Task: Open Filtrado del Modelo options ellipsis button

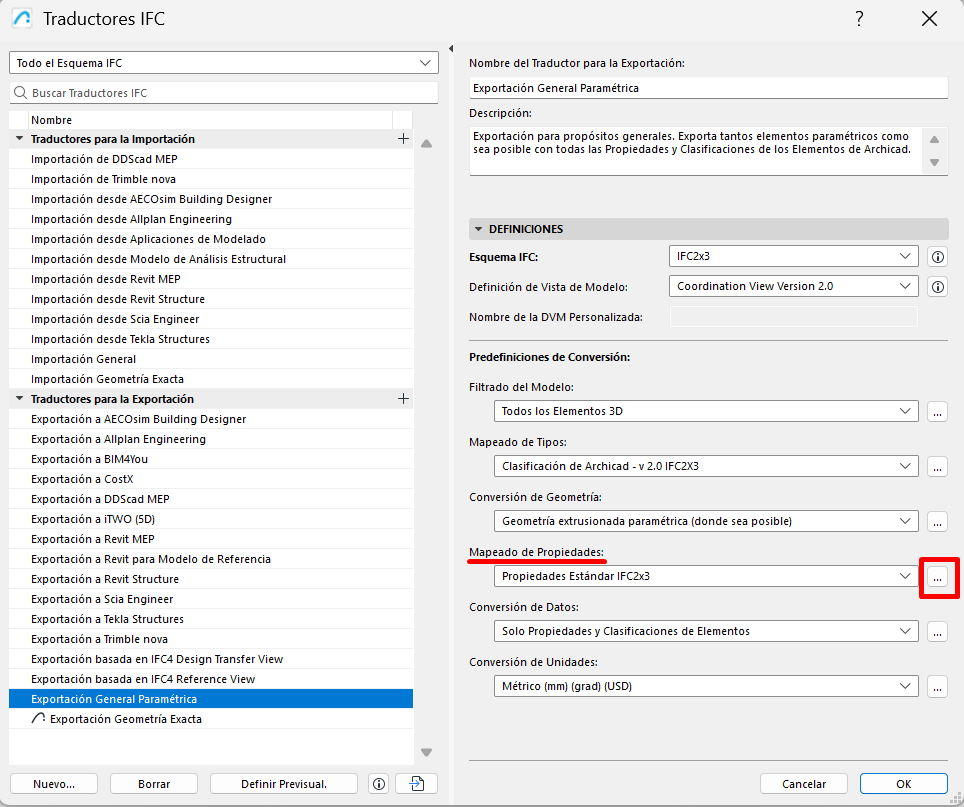Action: pos(937,412)
